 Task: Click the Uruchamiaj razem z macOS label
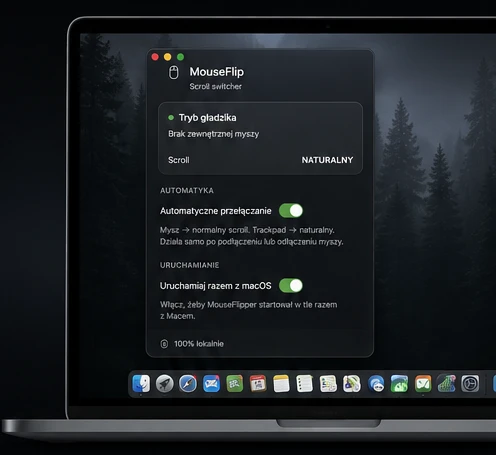pyautogui.click(x=215, y=286)
